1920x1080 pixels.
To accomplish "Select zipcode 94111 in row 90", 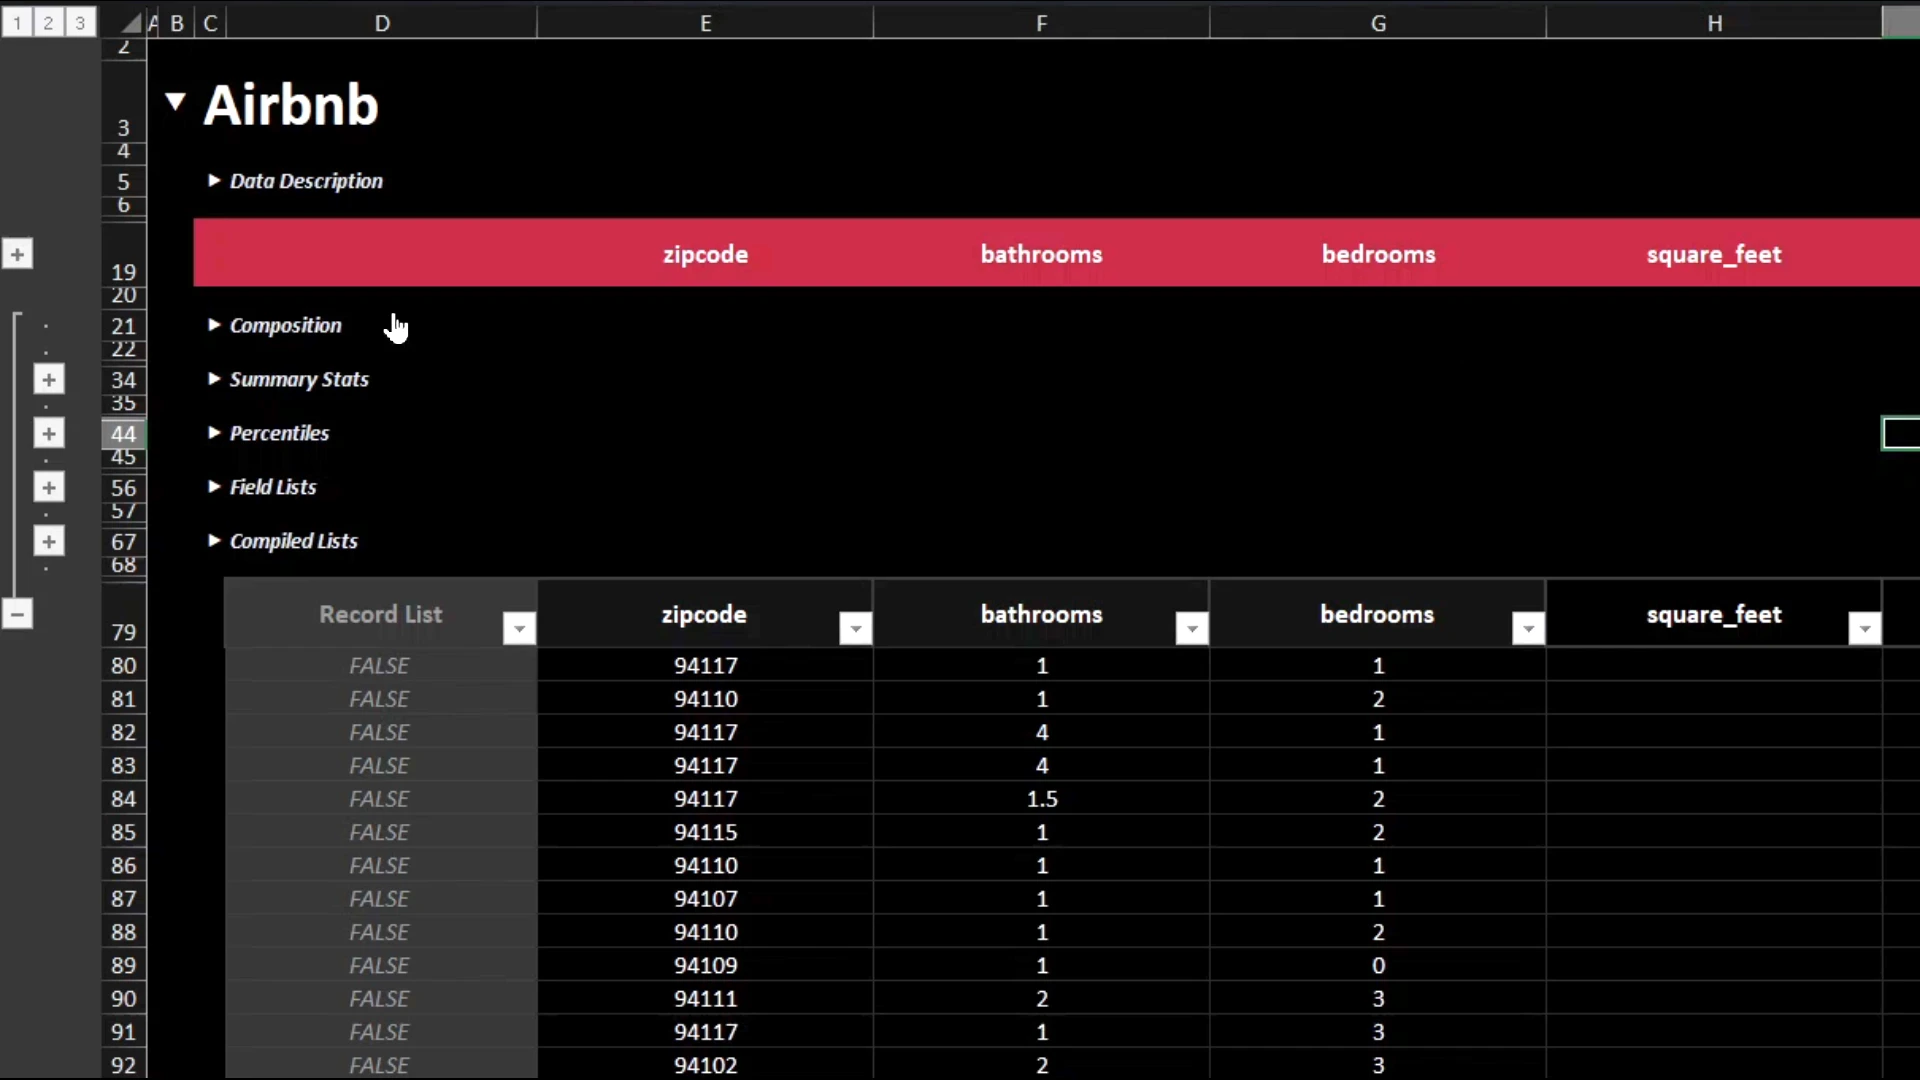I will point(705,998).
